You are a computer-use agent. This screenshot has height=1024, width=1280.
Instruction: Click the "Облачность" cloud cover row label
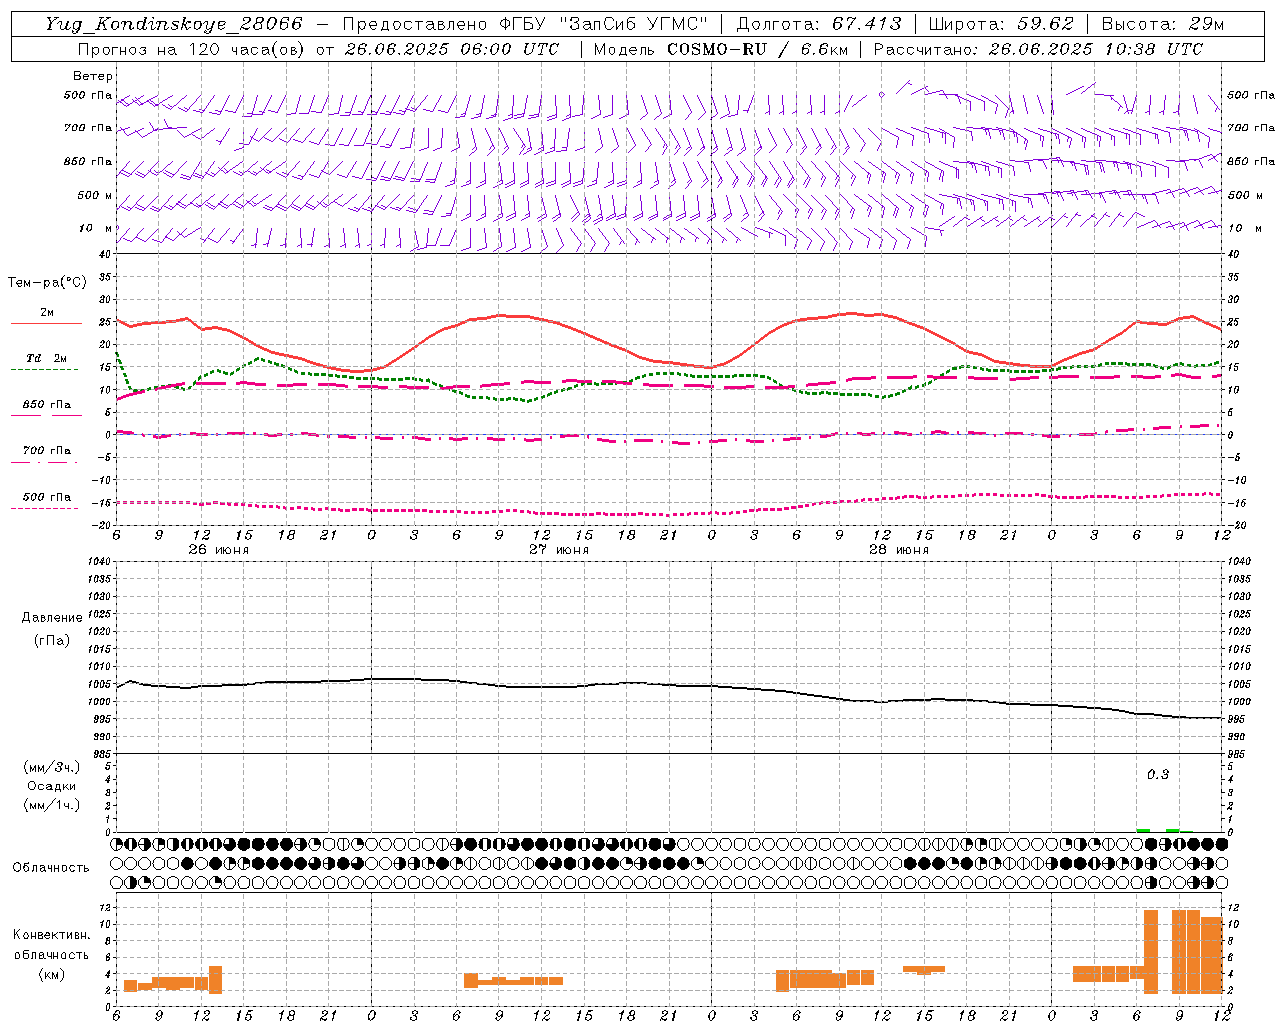point(51,867)
